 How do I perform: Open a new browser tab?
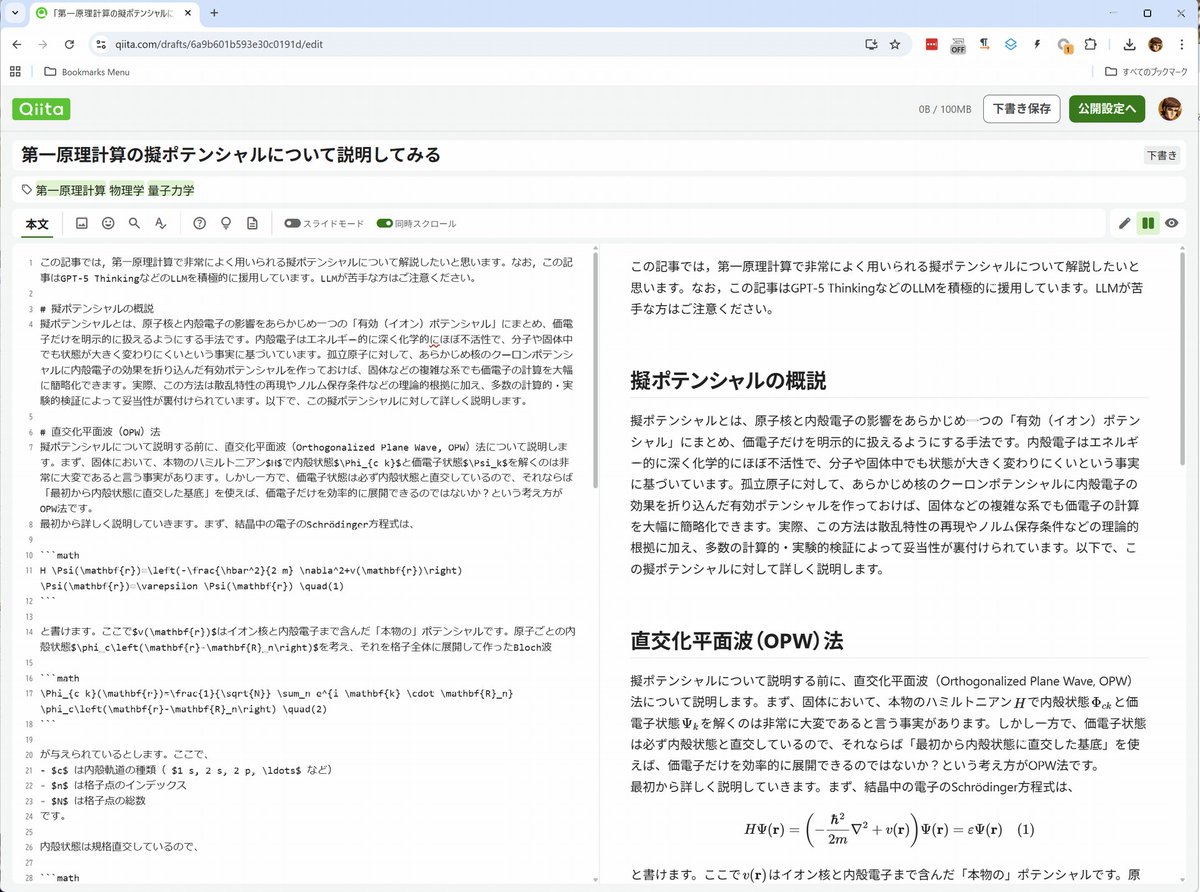click(x=214, y=13)
